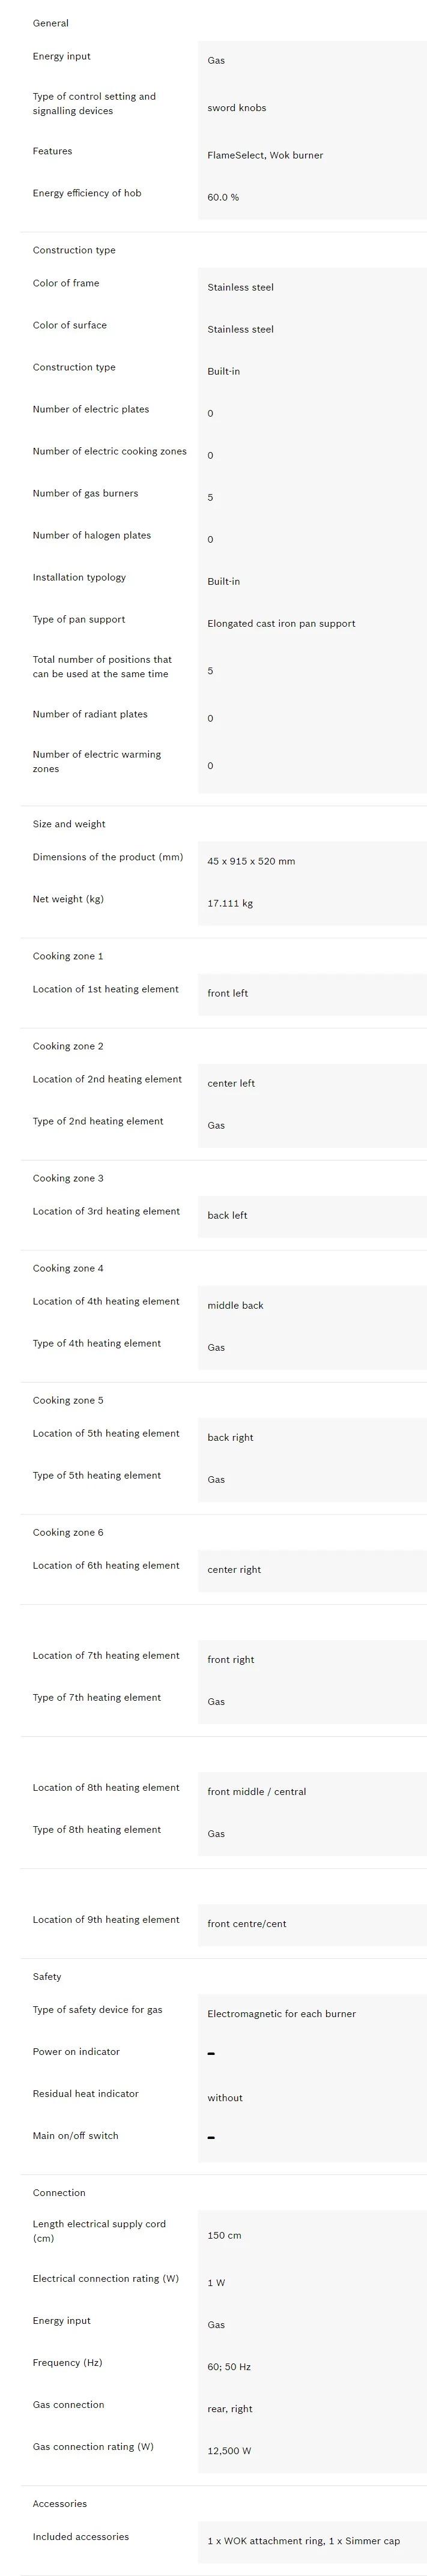Click the 'front middle / central' value

point(256,1792)
